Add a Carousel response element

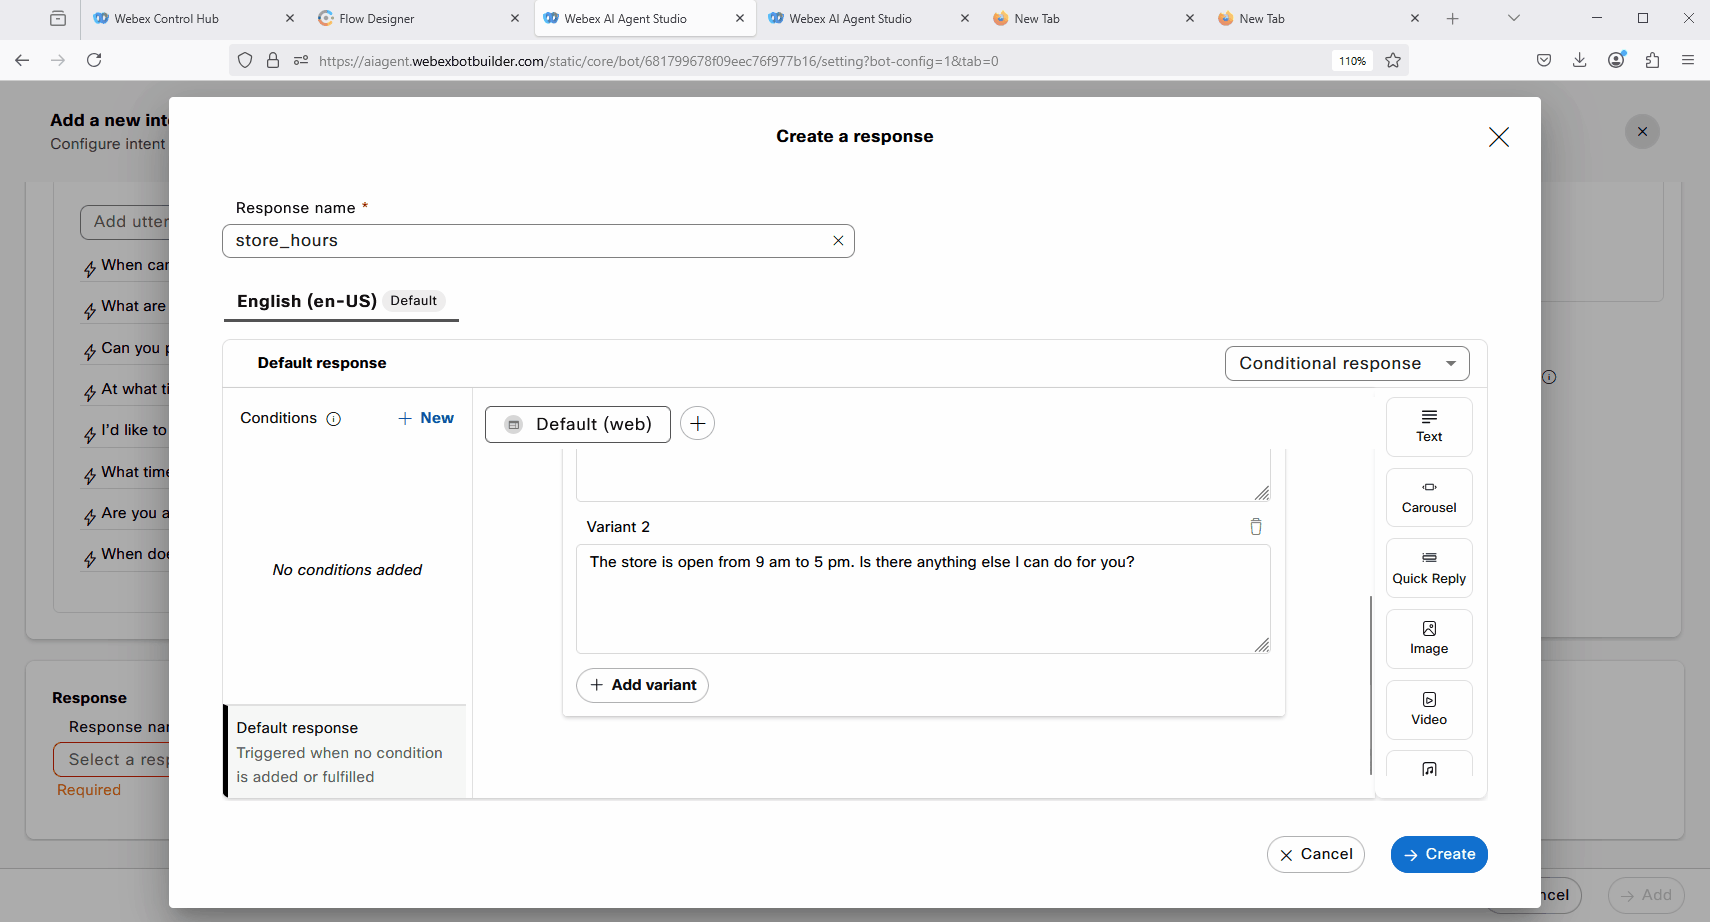click(1428, 497)
